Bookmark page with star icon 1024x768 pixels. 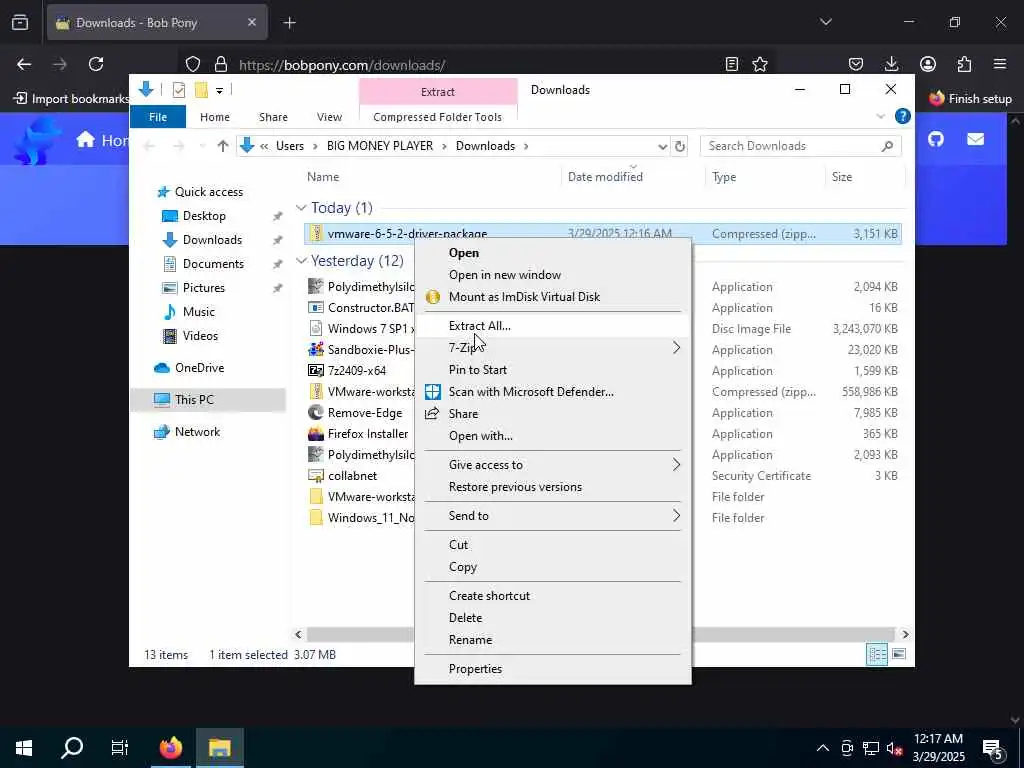(x=760, y=64)
